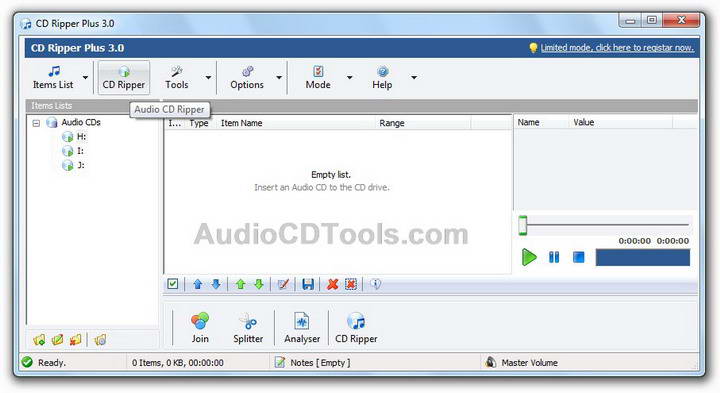Viewport: 720px width, 393px height.
Task: Open the Options toolbar menu
Action: coord(247,77)
